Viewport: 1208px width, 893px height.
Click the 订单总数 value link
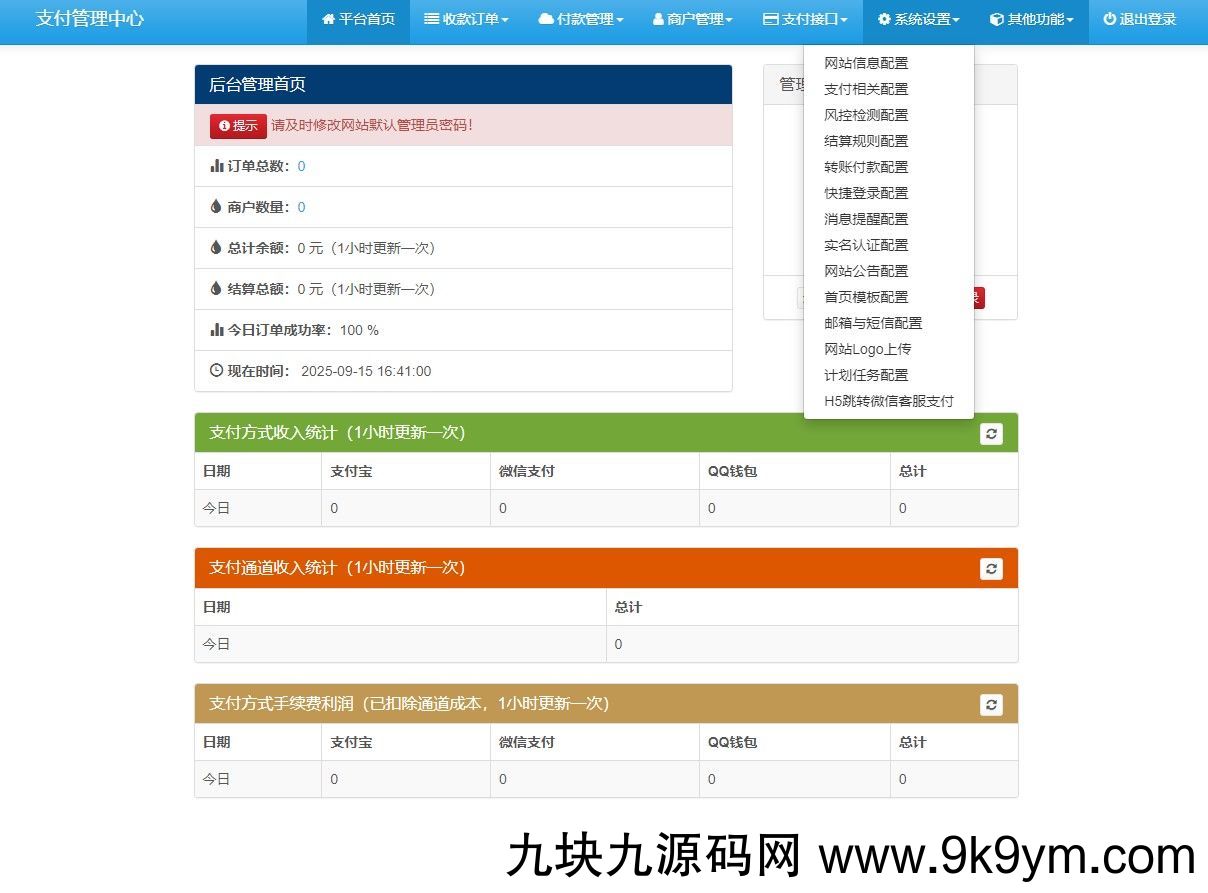(301, 166)
